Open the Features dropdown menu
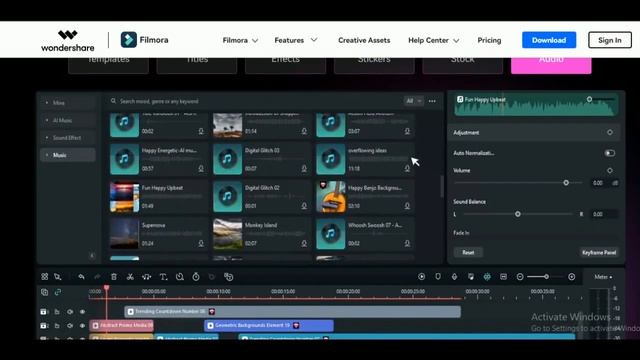The width and height of the screenshot is (640, 360). coord(296,40)
